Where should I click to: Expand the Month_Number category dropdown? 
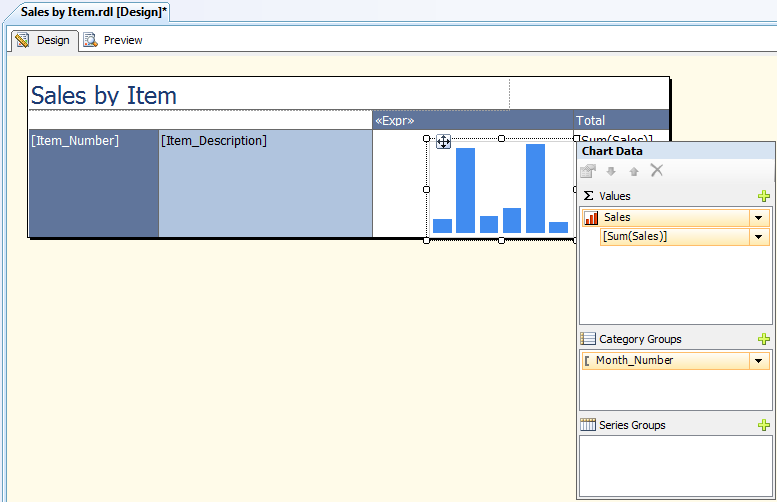coord(759,361)
